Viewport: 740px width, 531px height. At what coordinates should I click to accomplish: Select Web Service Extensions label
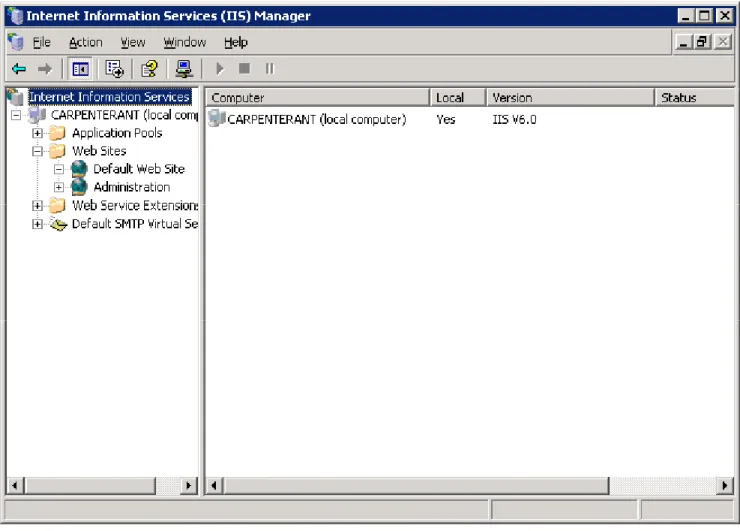click(135, 205)
